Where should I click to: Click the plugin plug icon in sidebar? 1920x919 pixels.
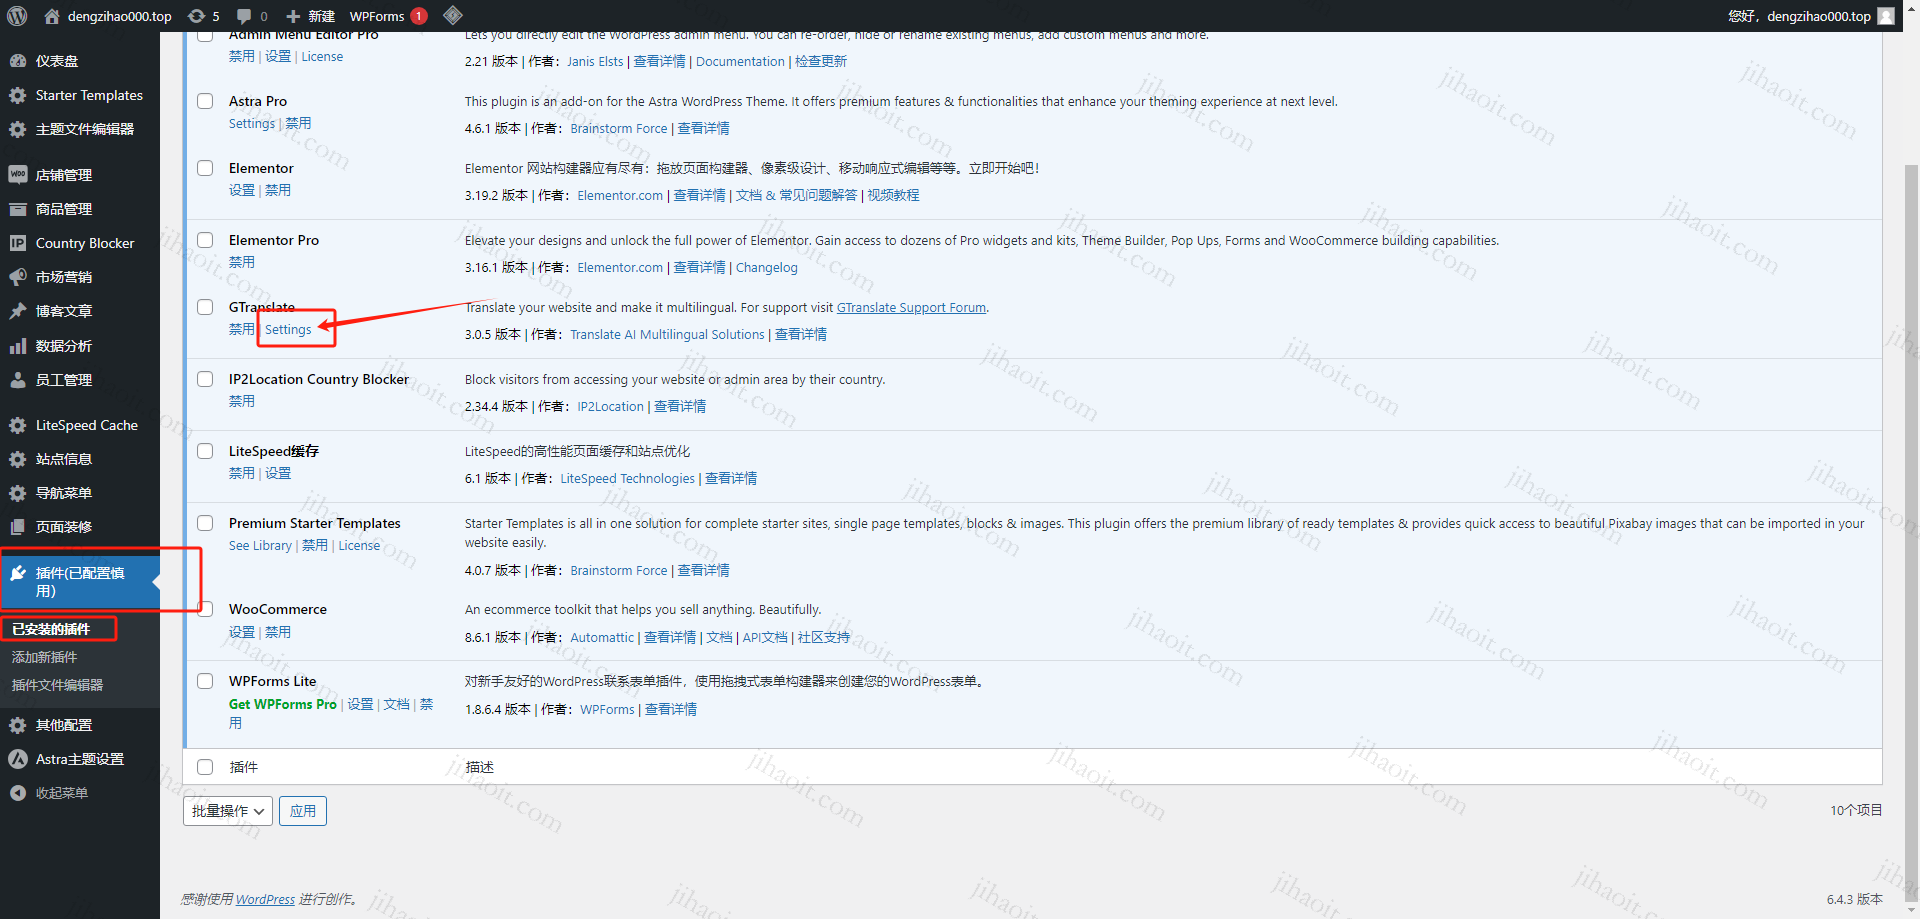coord(18,573)
